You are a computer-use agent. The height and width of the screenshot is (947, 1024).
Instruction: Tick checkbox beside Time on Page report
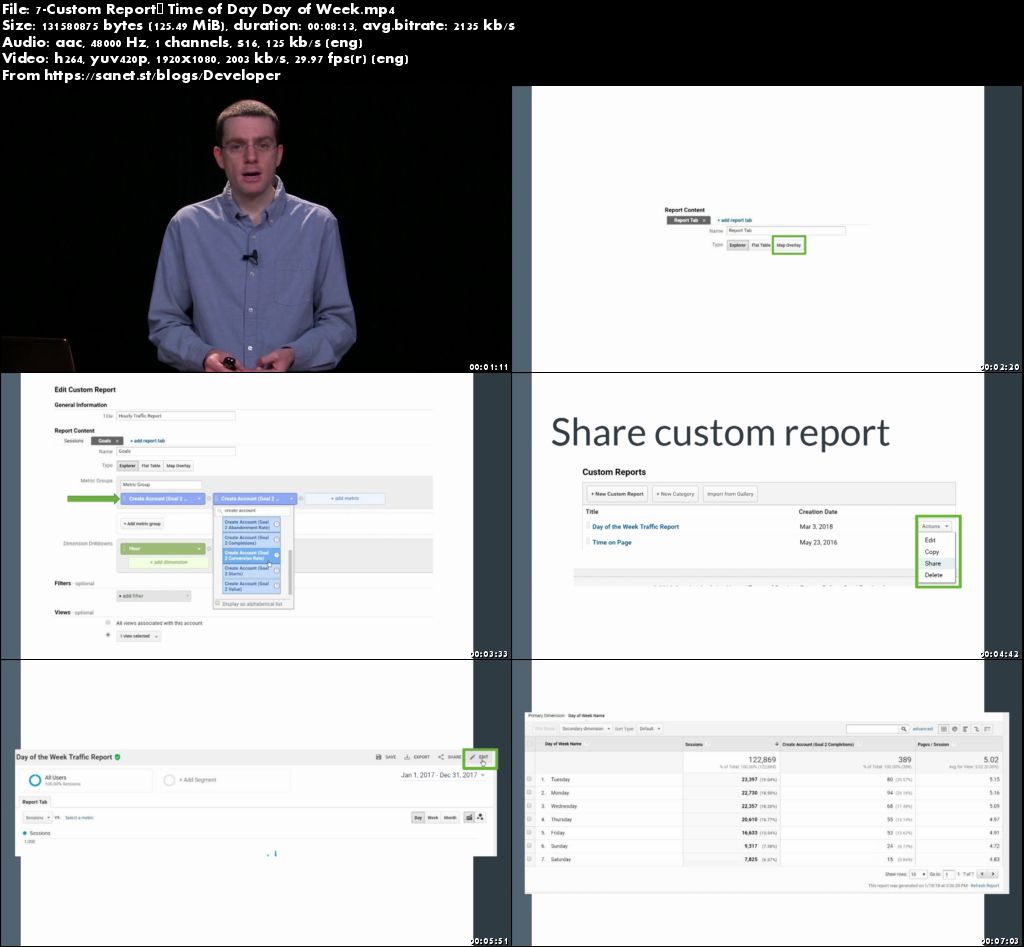(588, 542)
